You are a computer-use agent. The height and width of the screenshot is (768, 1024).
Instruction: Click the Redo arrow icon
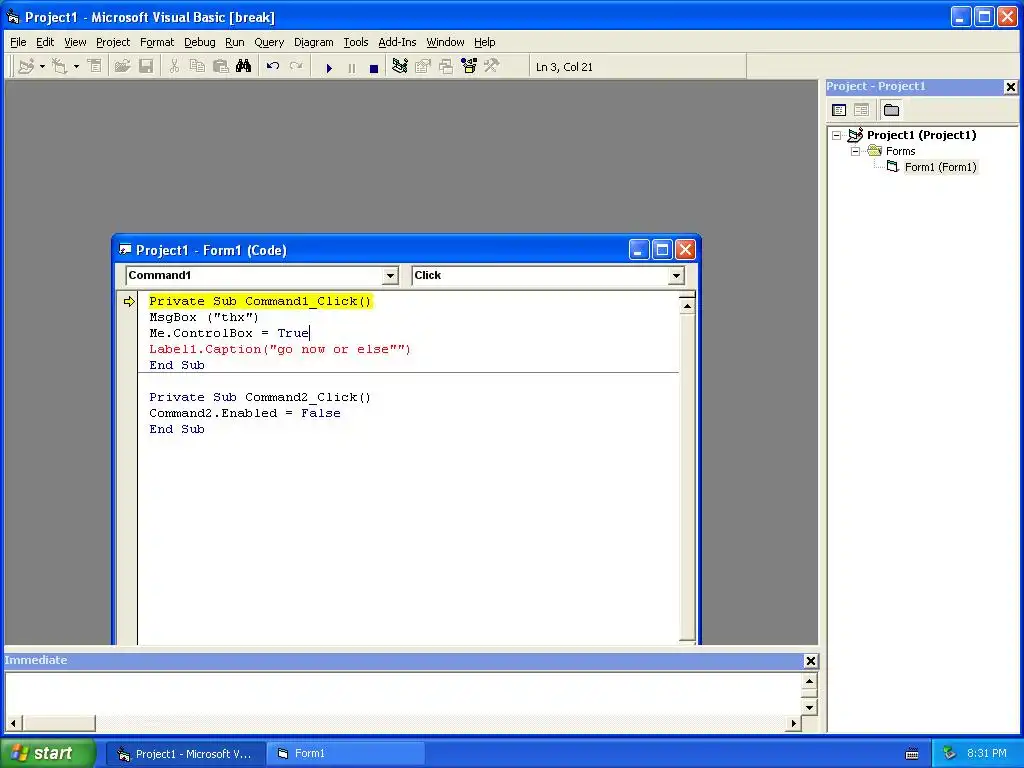click(x=296, y=66)
